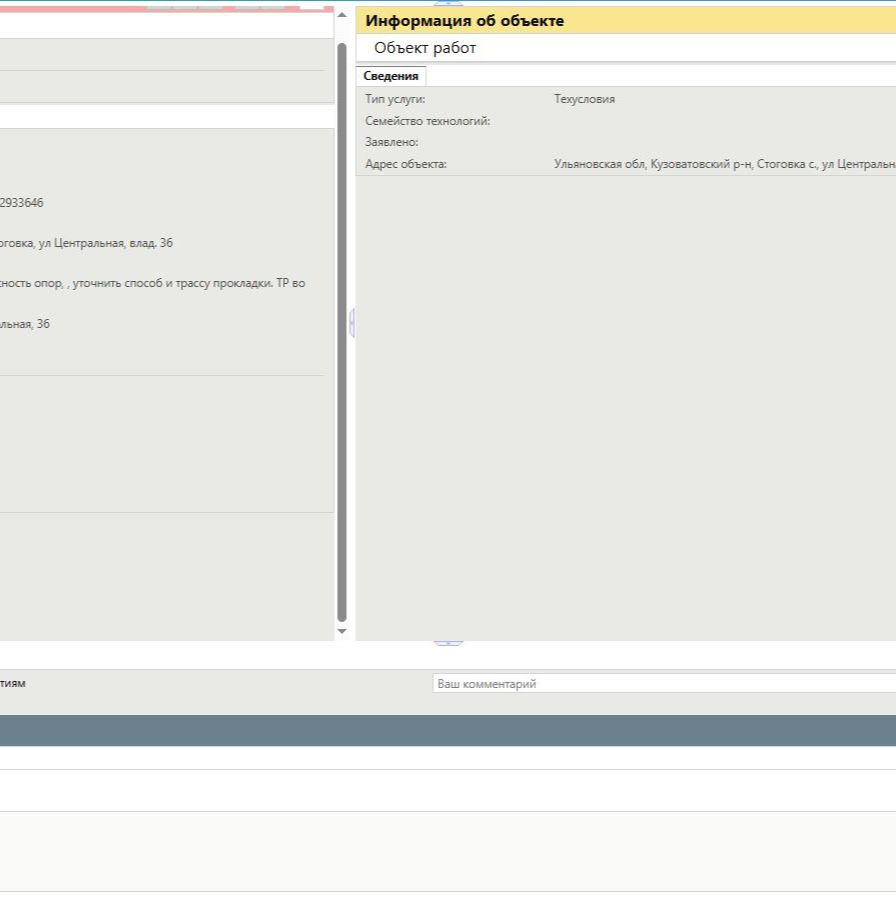Select the Ульяновская обл address value
Screen dimensions: 896x898
(x=725, y=164)
